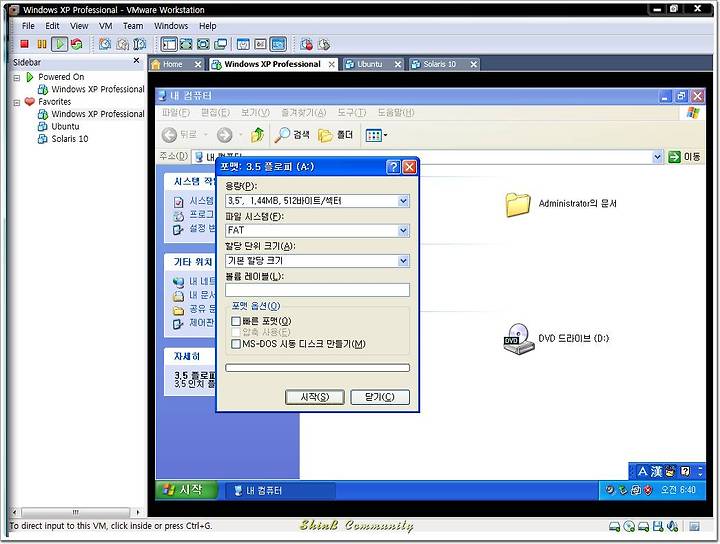
Task: Open the VMware VM menu
Action: click(106, 26)
